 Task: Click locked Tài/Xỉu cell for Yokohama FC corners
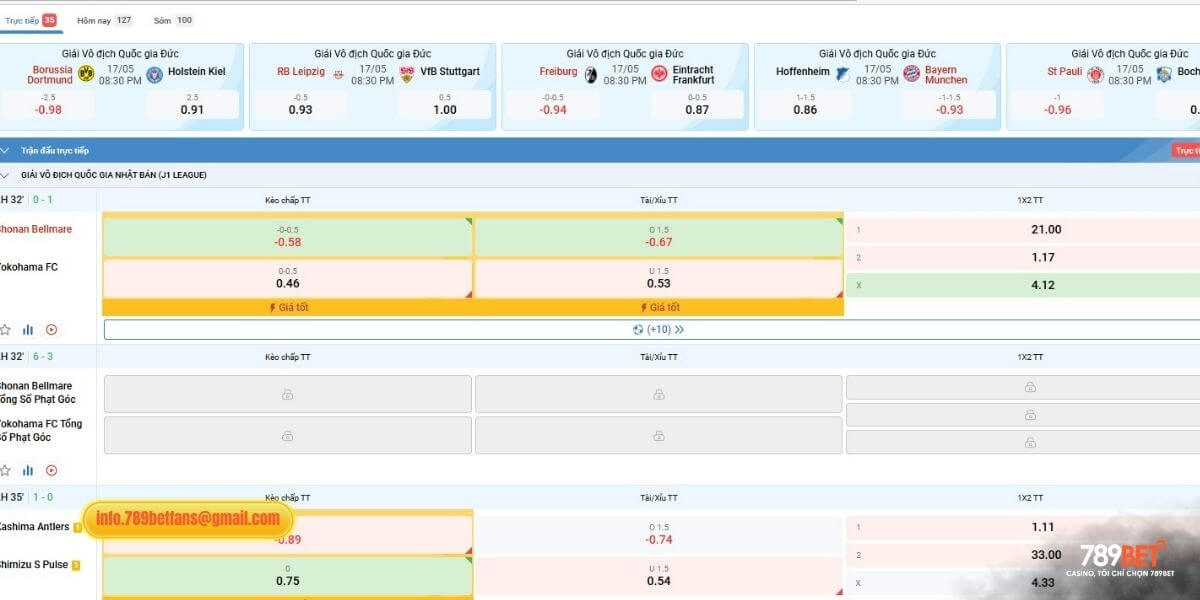click(659, 435)
